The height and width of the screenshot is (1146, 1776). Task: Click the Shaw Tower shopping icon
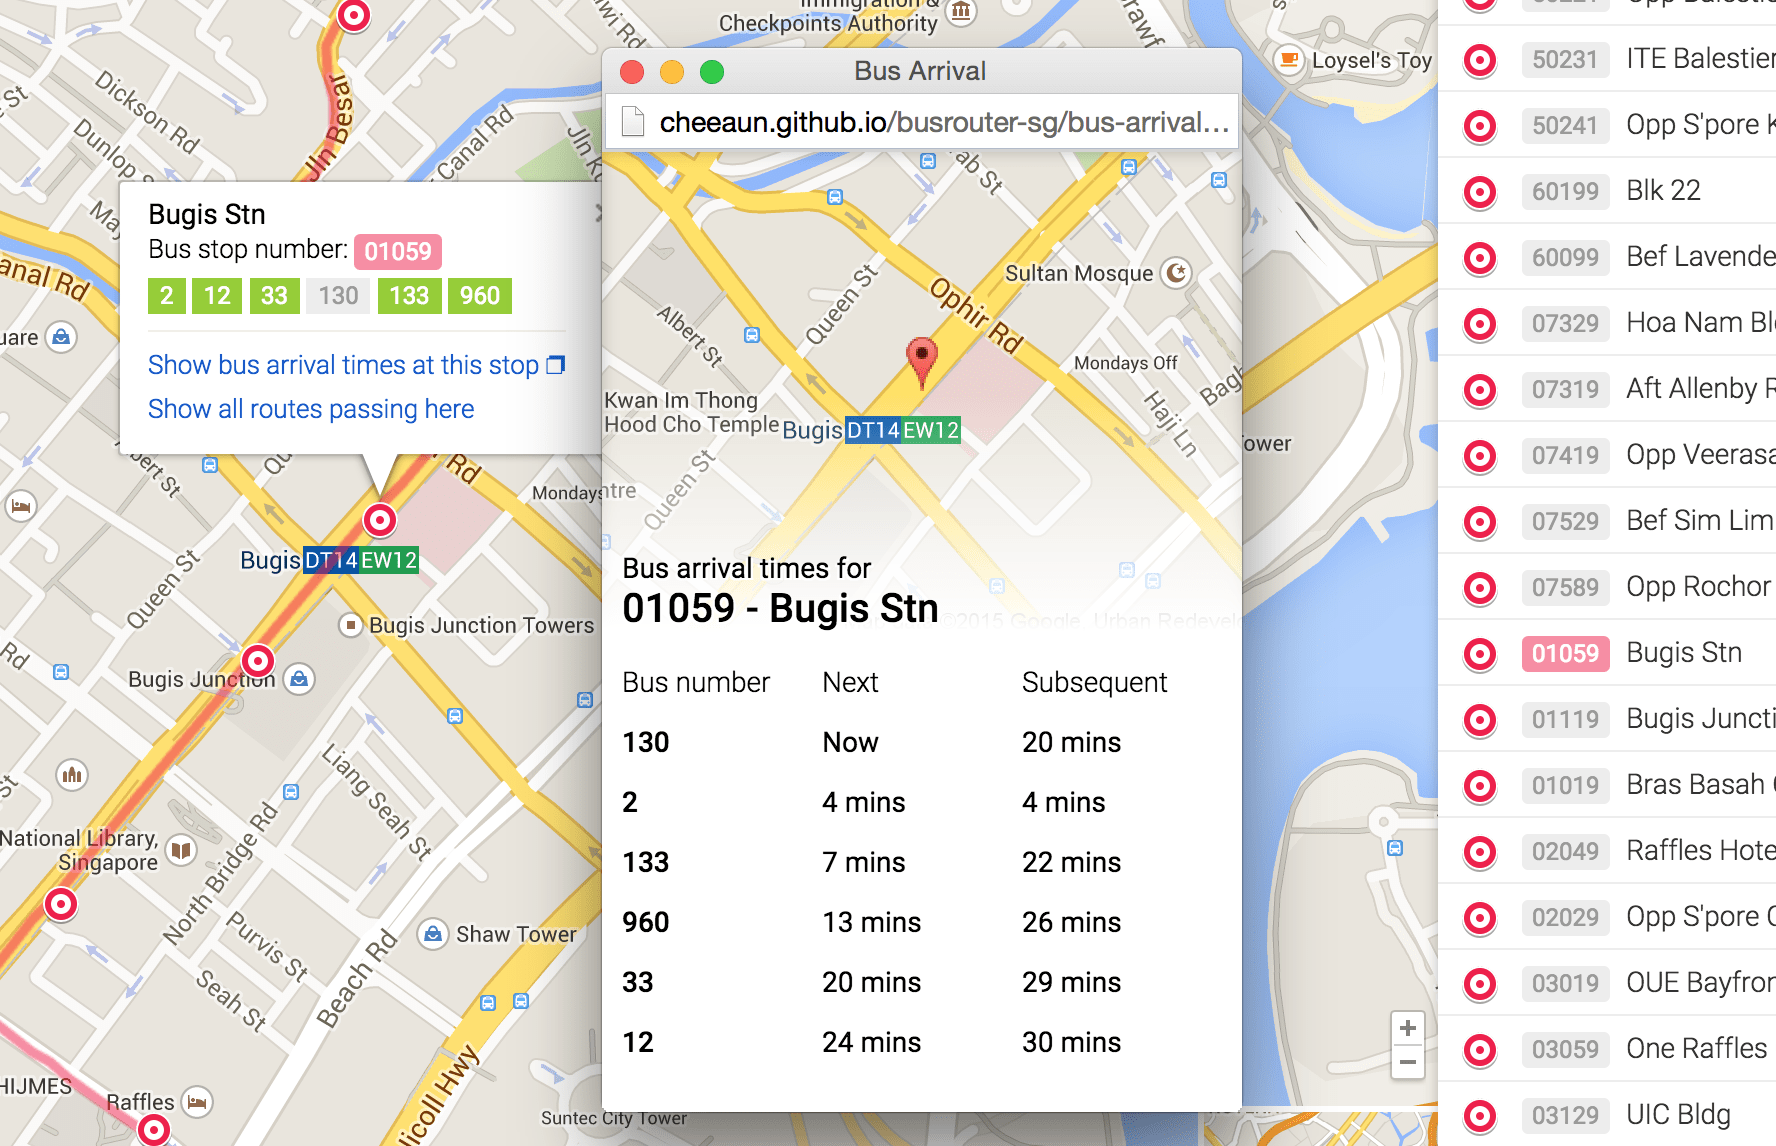tap(433, 934)
